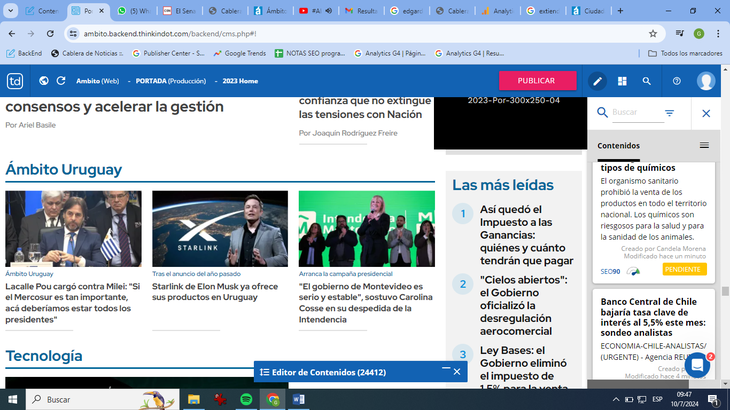This screenshot has height=410, width=730.
Task: Open NOTAS SEO bookmark
Action: point(310,54)
